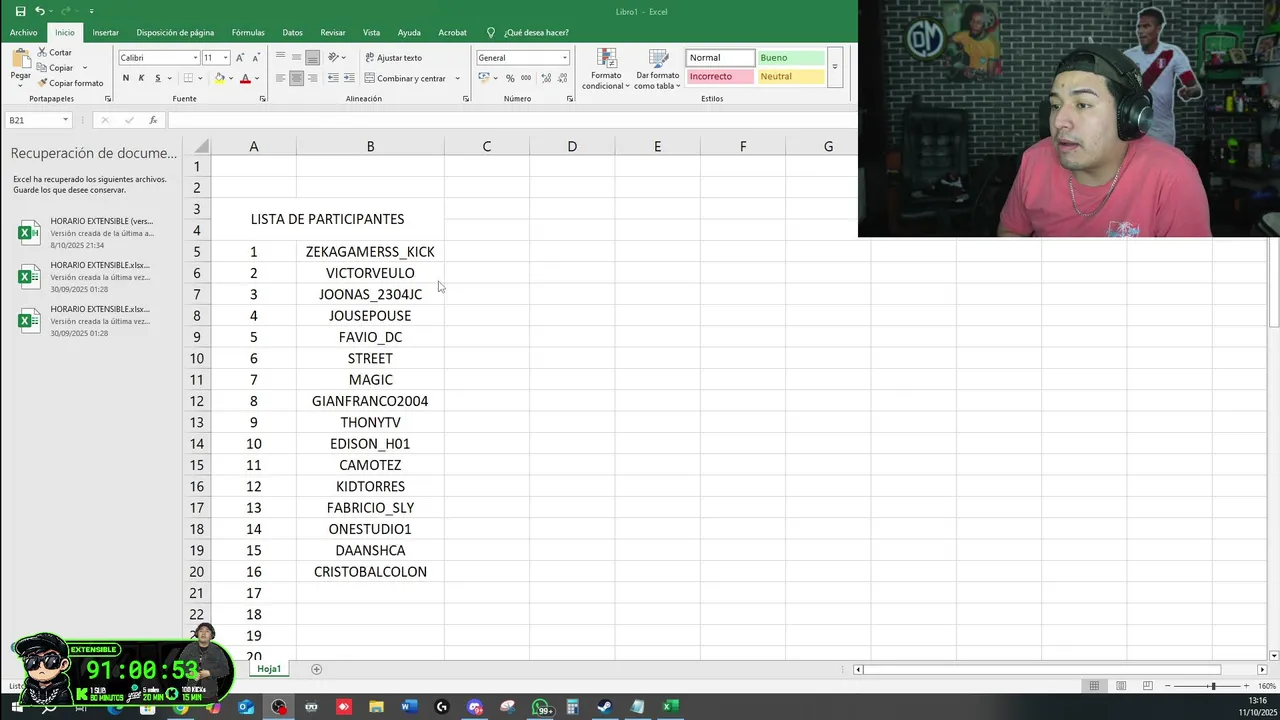Toggle center horizontal alignment
Viewport: 1280px width, 720px height.
click(297, 78)
